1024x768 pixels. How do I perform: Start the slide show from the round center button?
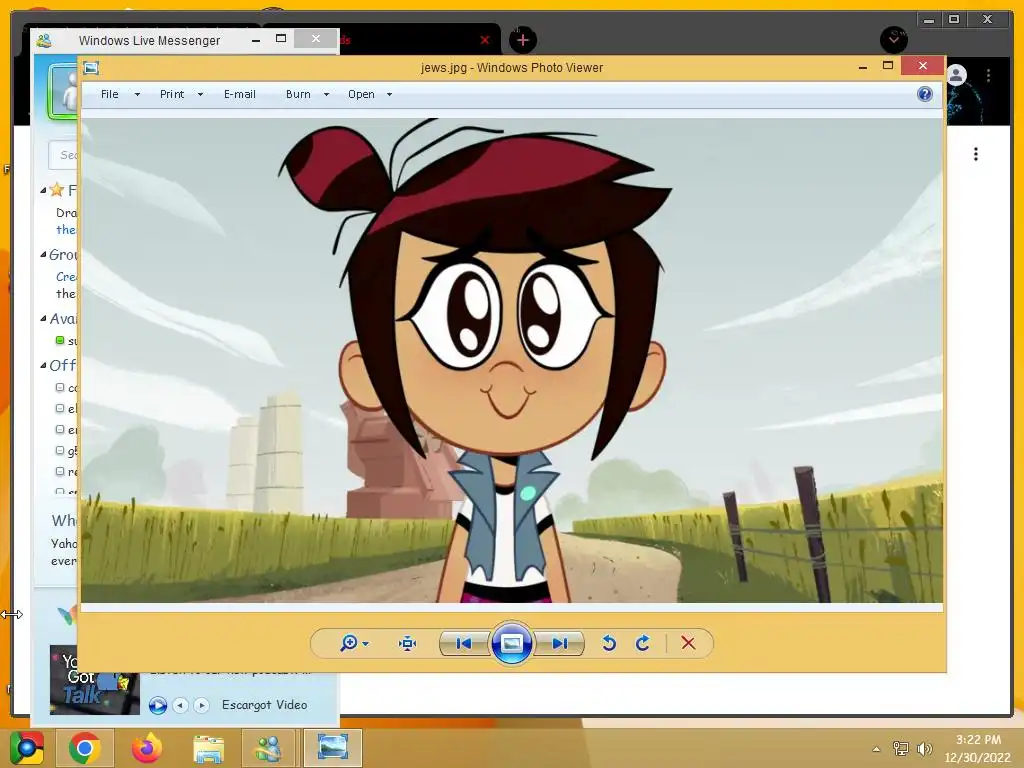pos(511,643)
